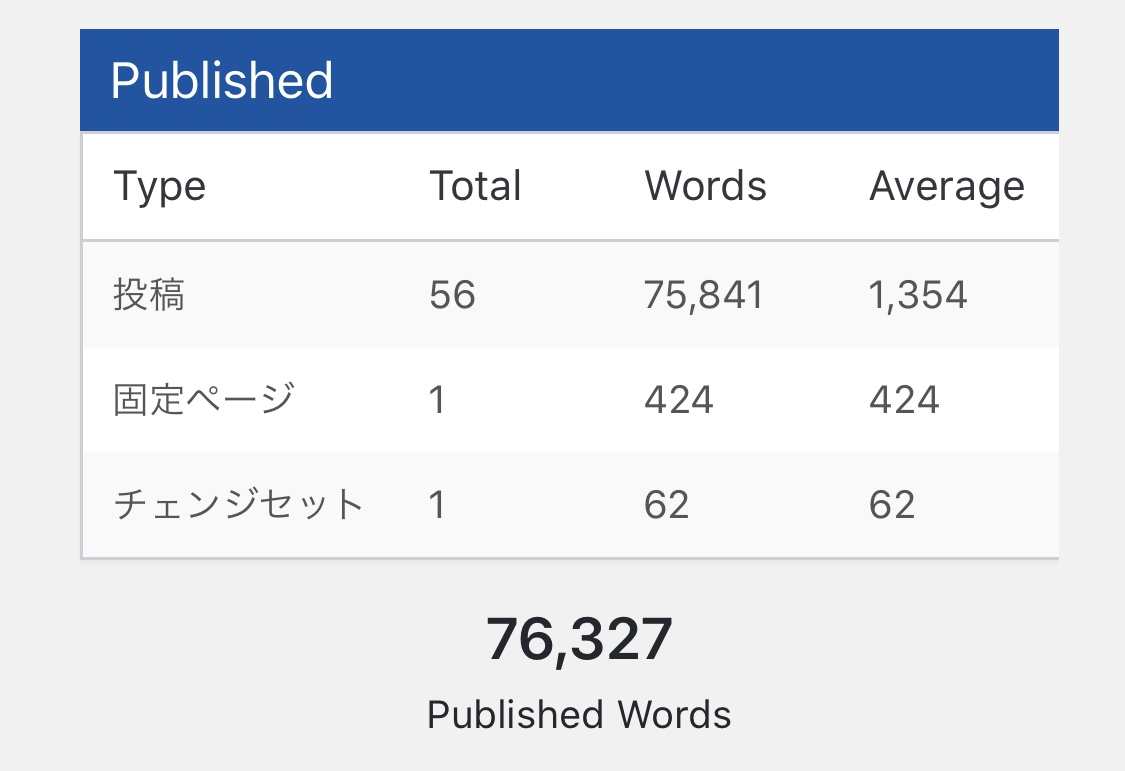Screen dimensions: 1125x771
Task: Click the チェンジセット row label
Action: coord(238,504)
